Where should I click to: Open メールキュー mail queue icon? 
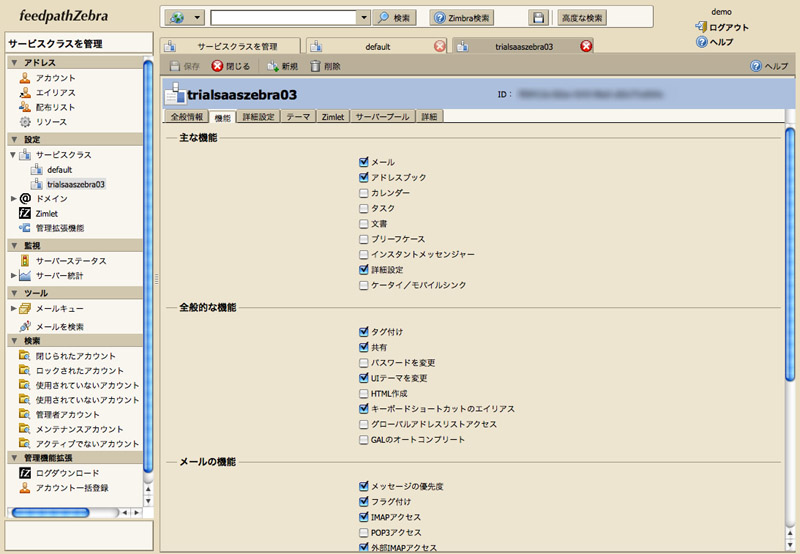click(x=25, y=309)
